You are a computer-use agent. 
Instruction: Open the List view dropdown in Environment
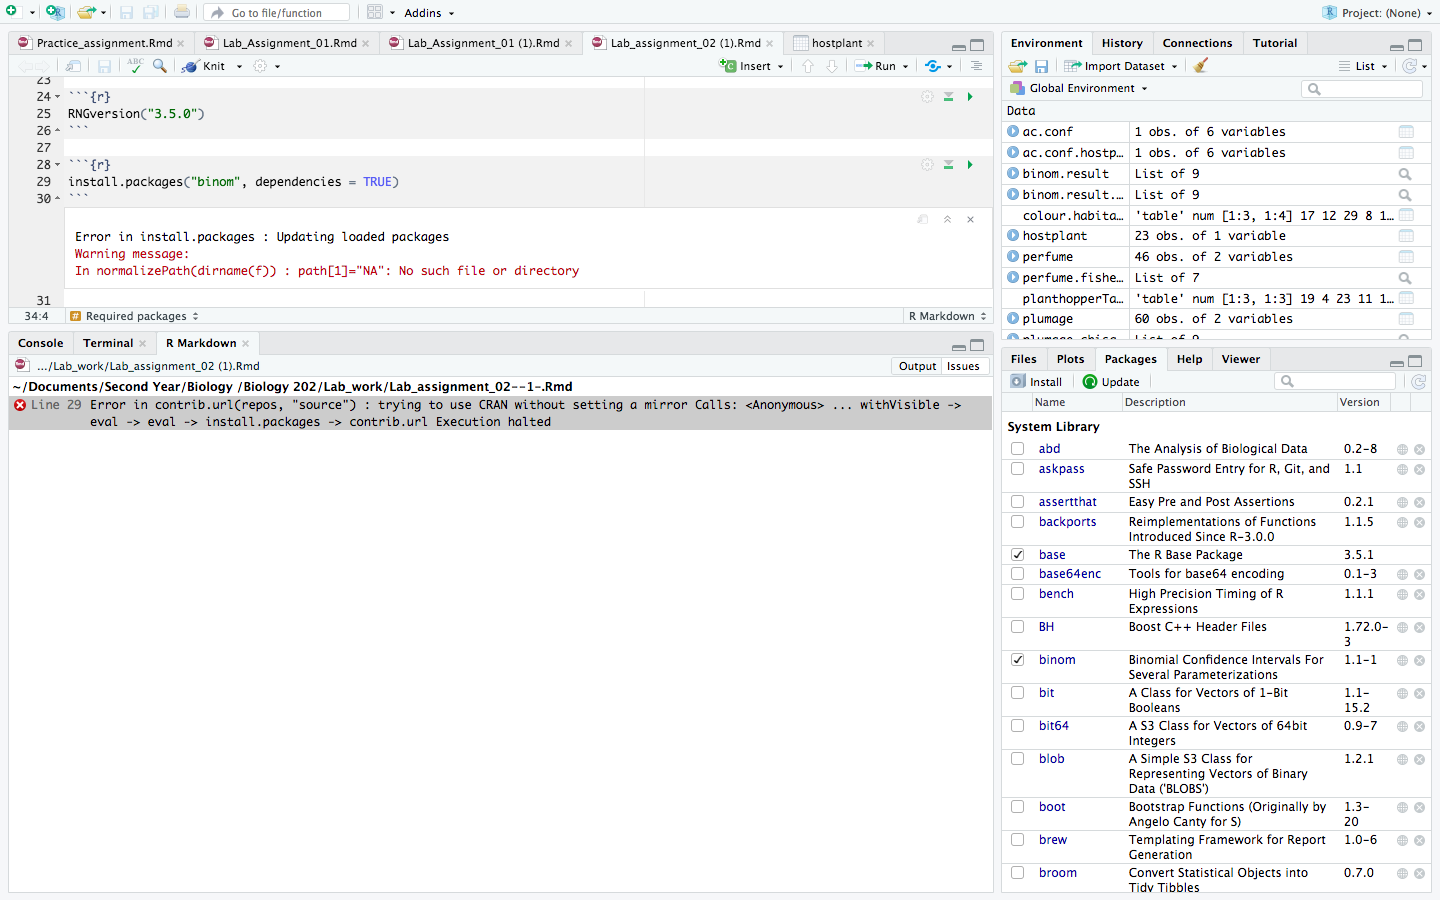(1364, 66)
